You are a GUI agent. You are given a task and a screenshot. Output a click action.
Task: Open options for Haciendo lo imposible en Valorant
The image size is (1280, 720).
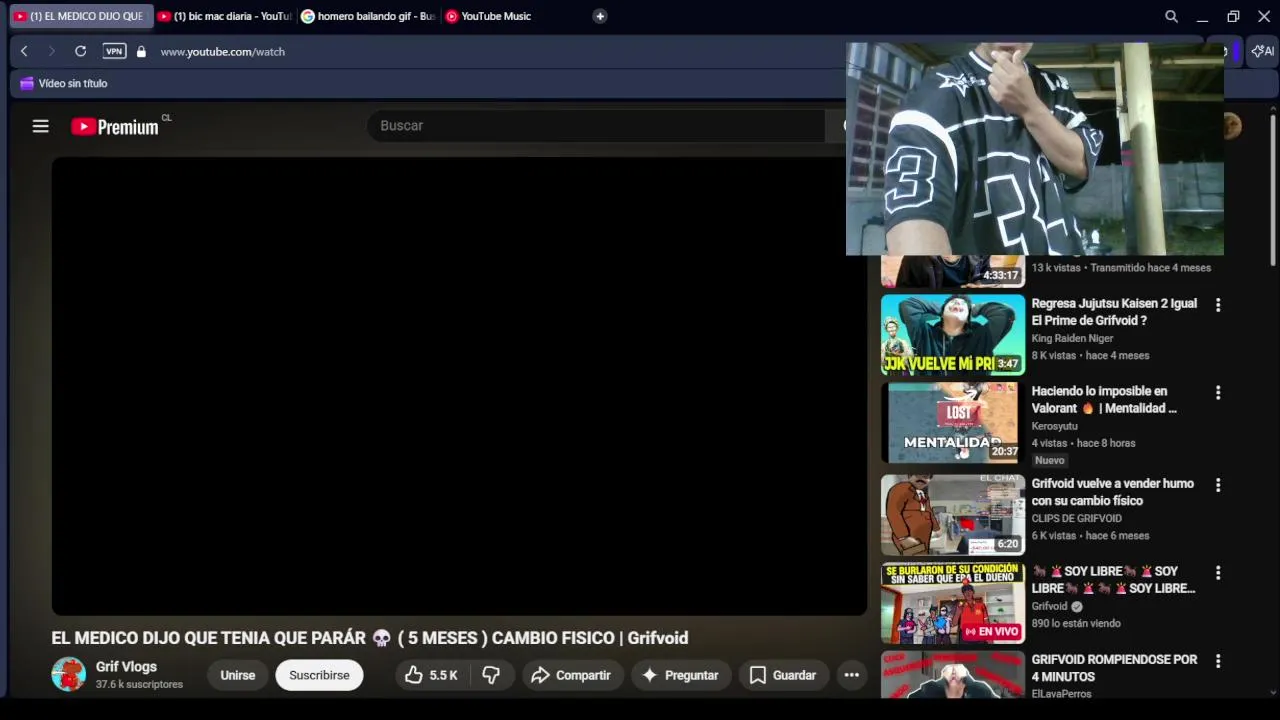click(1218, 393)
